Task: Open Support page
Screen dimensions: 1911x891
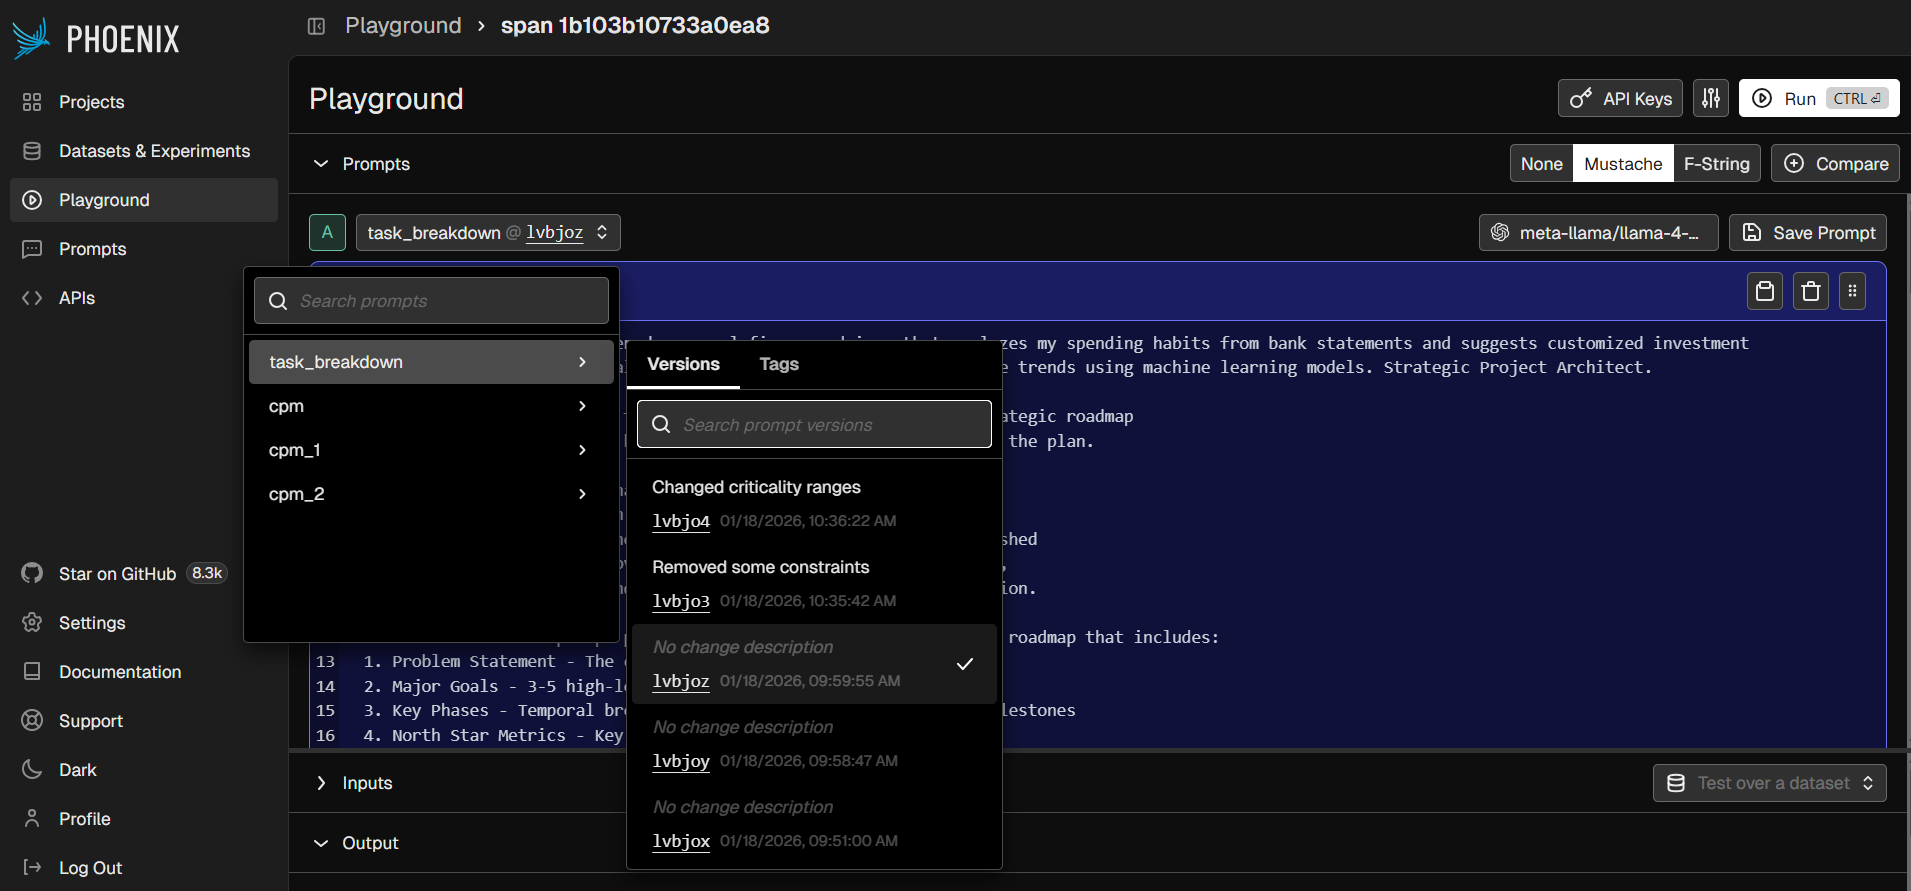Action: pos(144,721)
